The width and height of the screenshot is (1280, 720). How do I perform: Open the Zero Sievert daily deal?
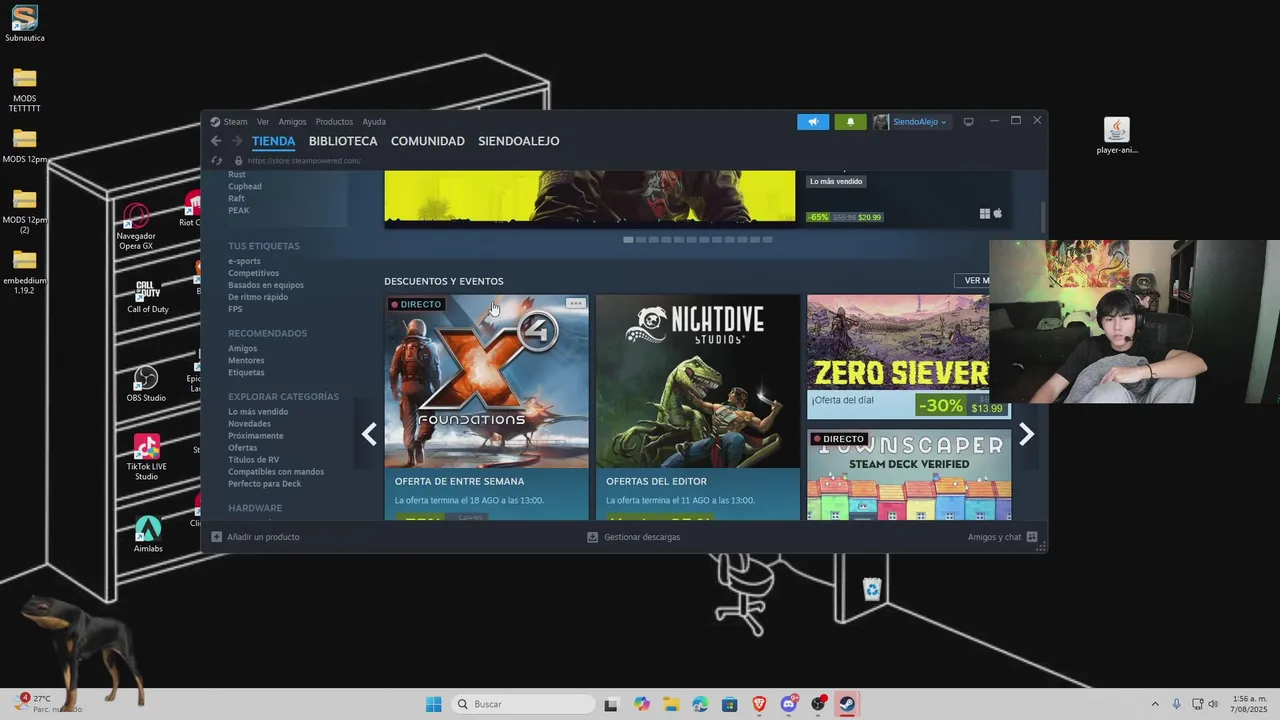[909, 357]
